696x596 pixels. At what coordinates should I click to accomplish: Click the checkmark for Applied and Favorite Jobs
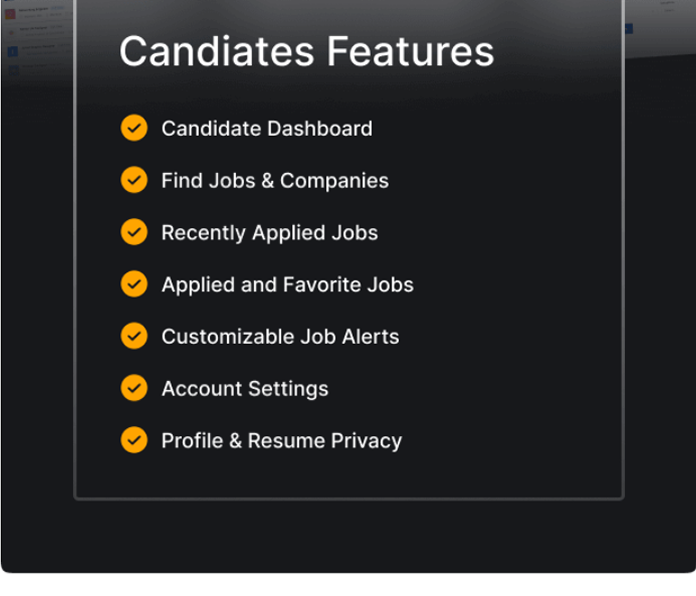(134, 284)
